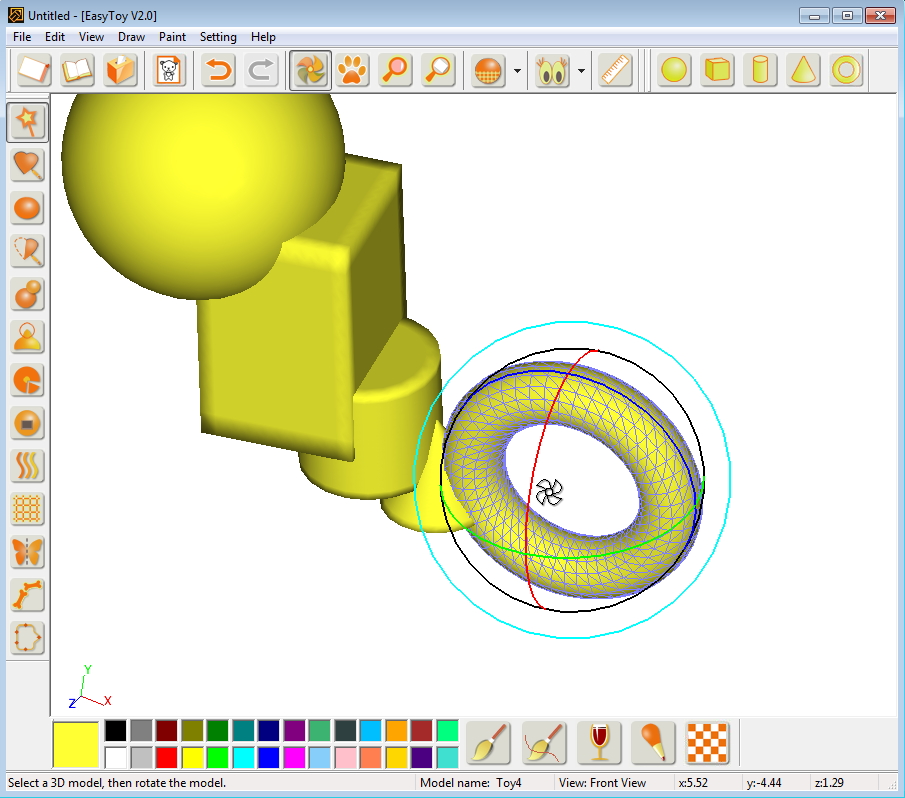Image resolution: width=905 pixels, height=798 pixels.
Task: Open the Help menu
Action: coord(263,37)
